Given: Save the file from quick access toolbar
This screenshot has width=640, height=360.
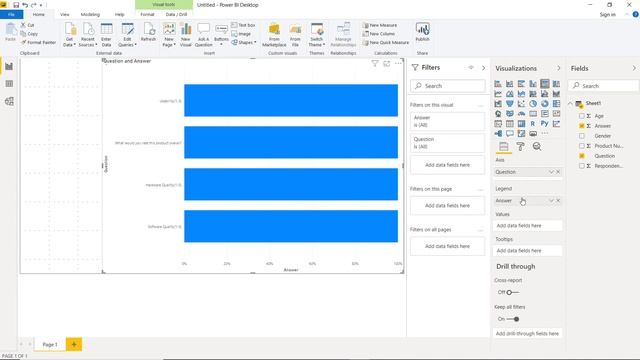Looking at the screenshot, I should (x=16, y=5).
